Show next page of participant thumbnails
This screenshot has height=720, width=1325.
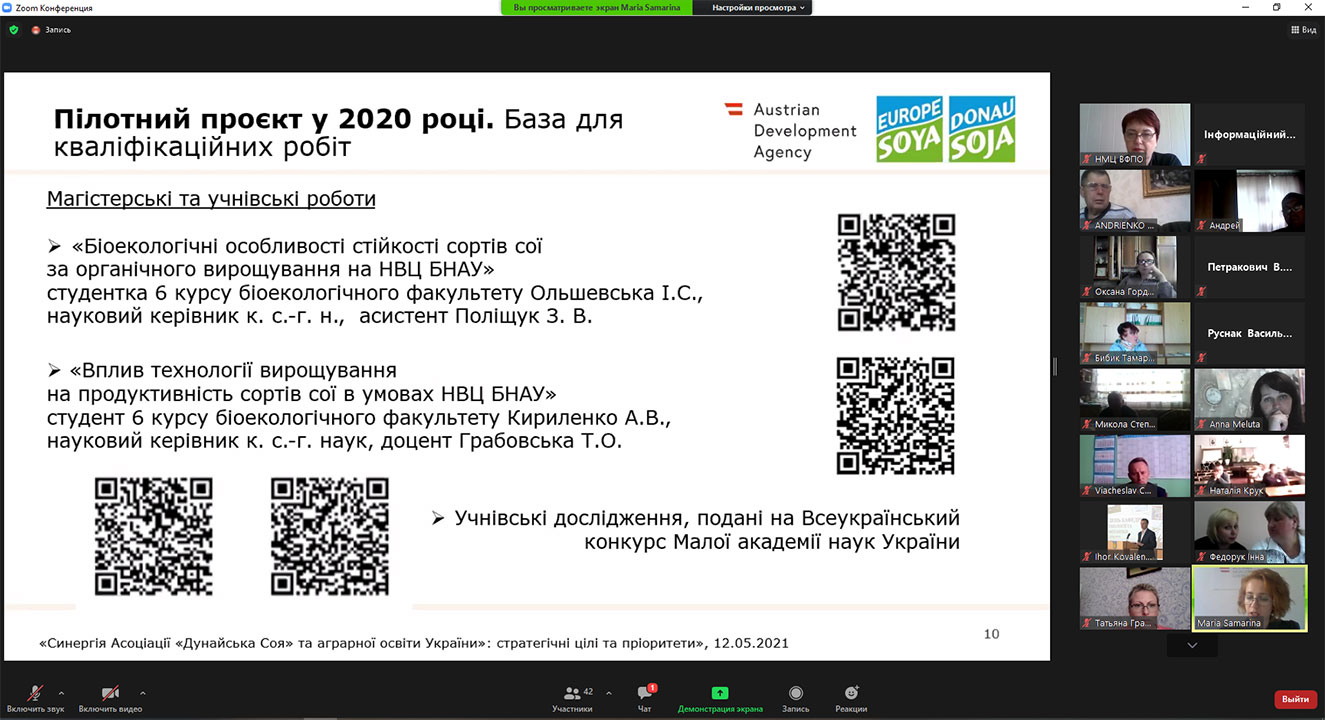[x=1192, y=646]
